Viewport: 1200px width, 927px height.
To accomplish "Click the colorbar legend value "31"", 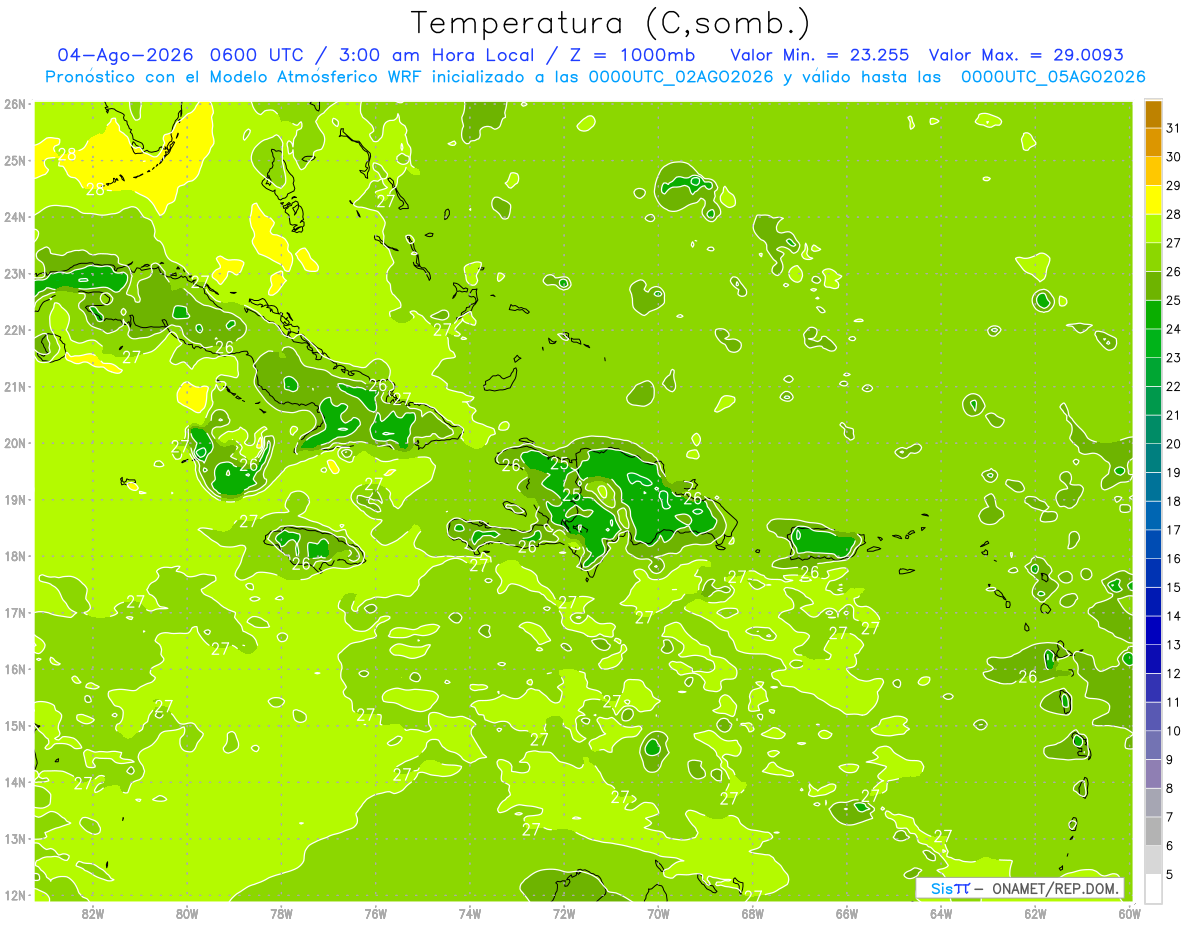I will point(1174,128).
